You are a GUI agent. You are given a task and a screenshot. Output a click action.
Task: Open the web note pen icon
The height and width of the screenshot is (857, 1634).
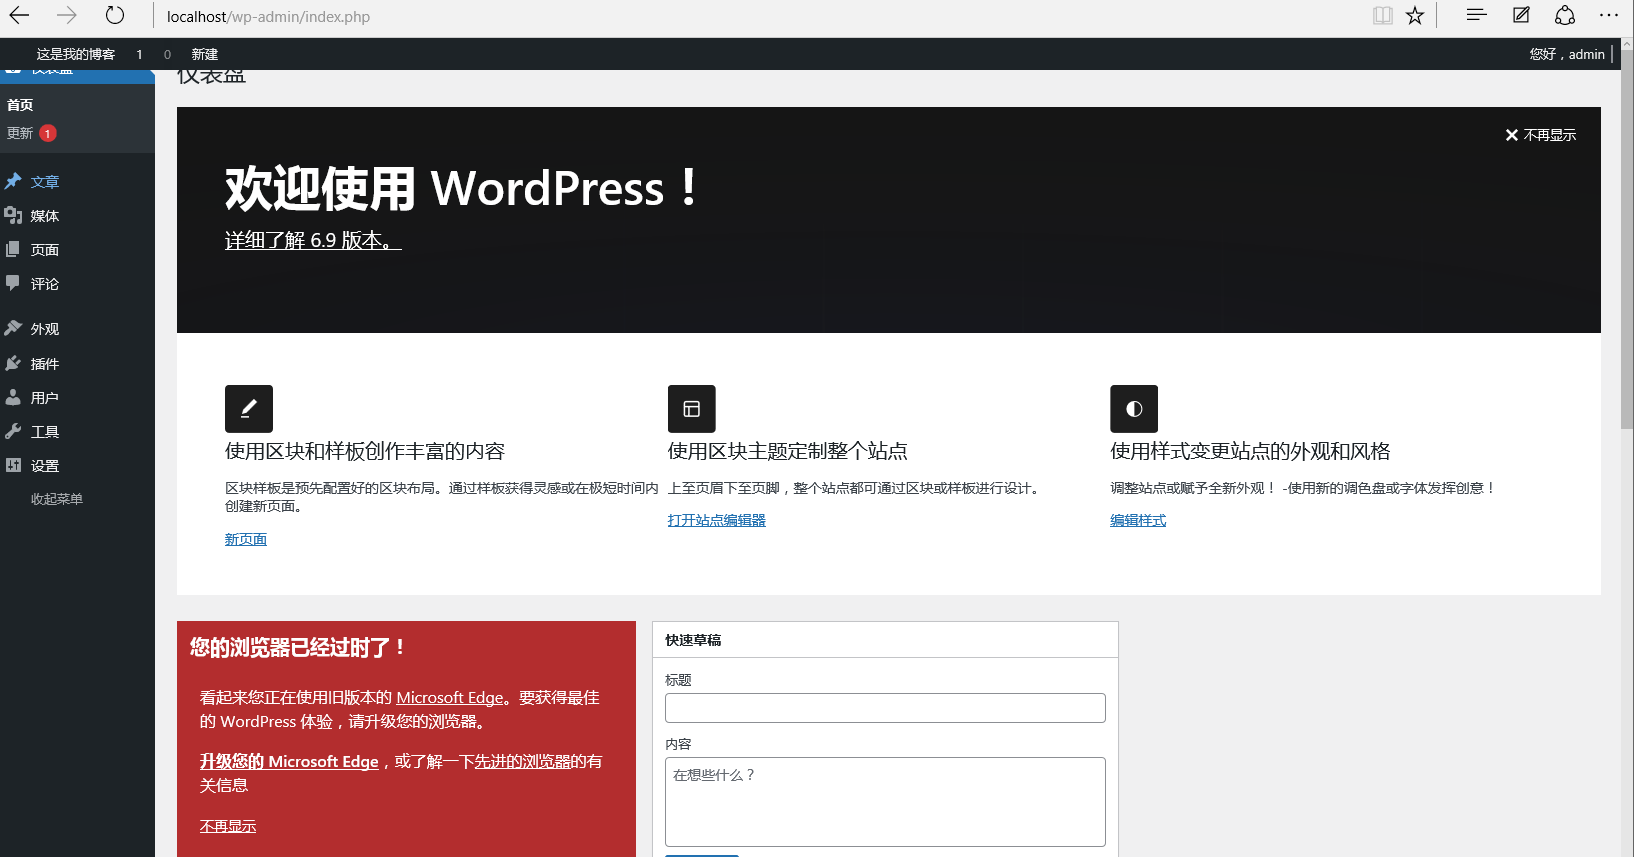point(1521,15)
